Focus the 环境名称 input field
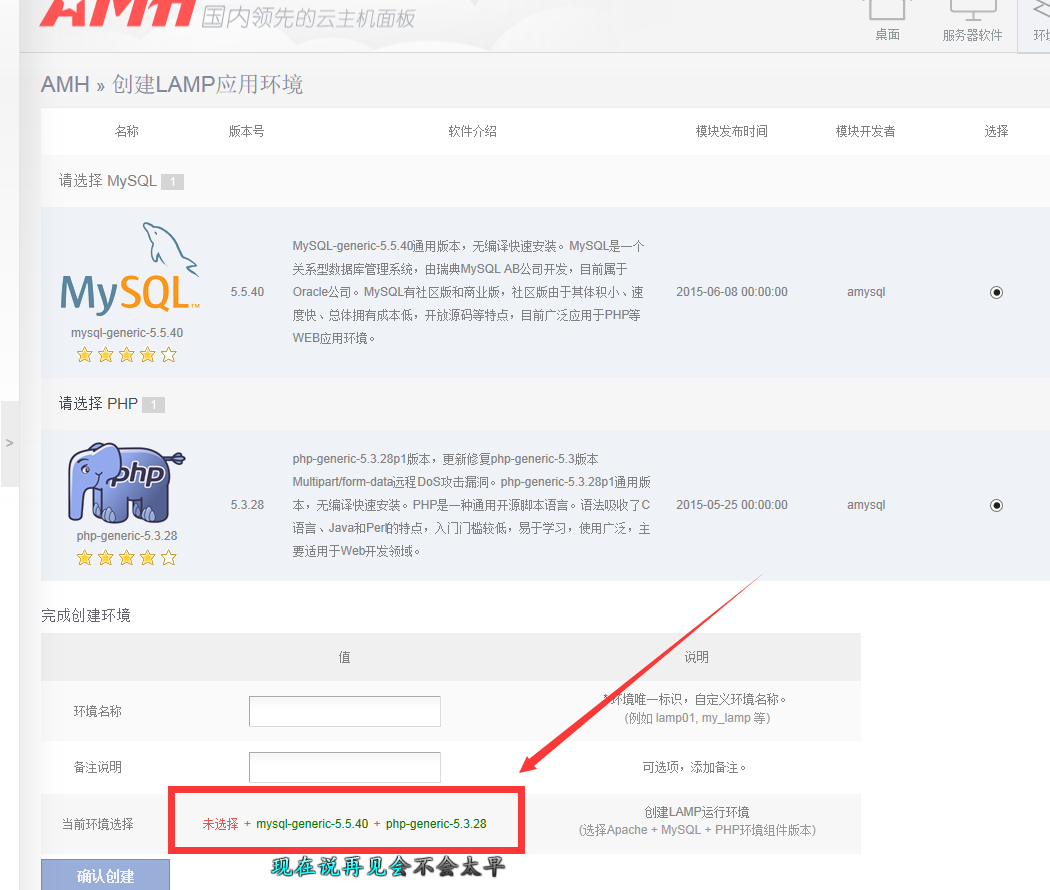The height and width of the screenshot is (890, 1050). tap(344, 711)
